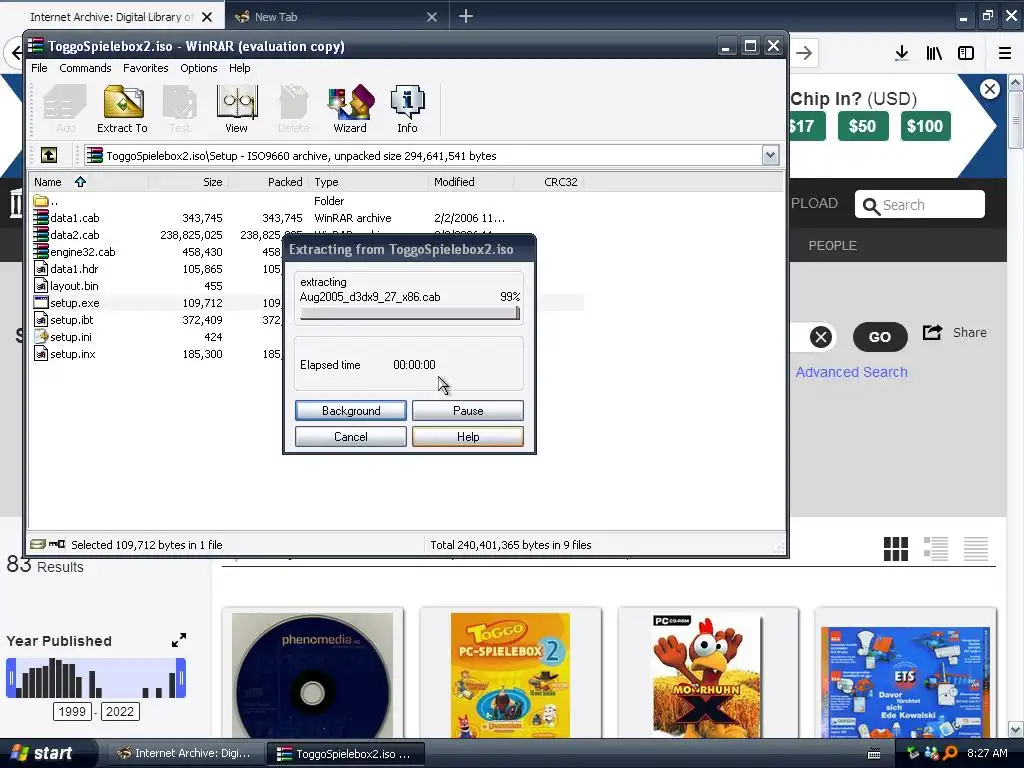
Task: Switch results to compact list view
Action: (x=976, y=549)
